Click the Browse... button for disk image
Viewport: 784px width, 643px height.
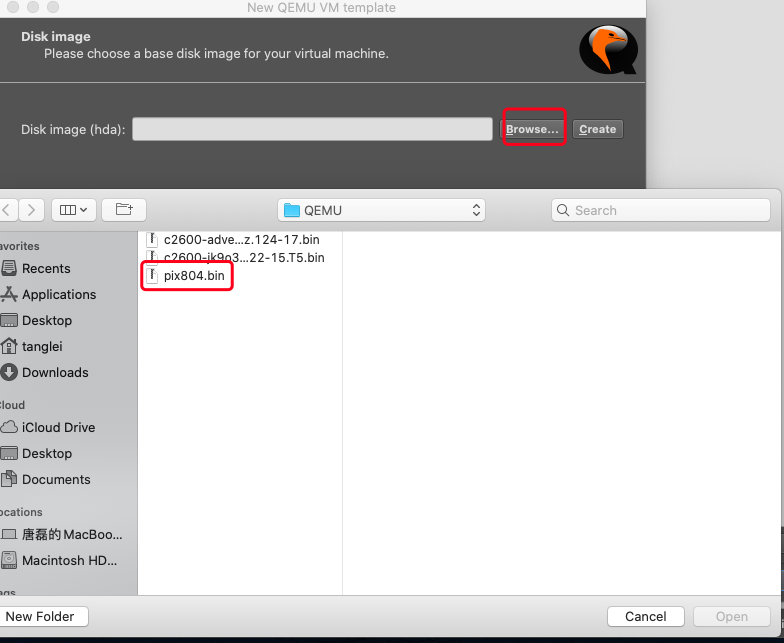(x=532, y=129)
